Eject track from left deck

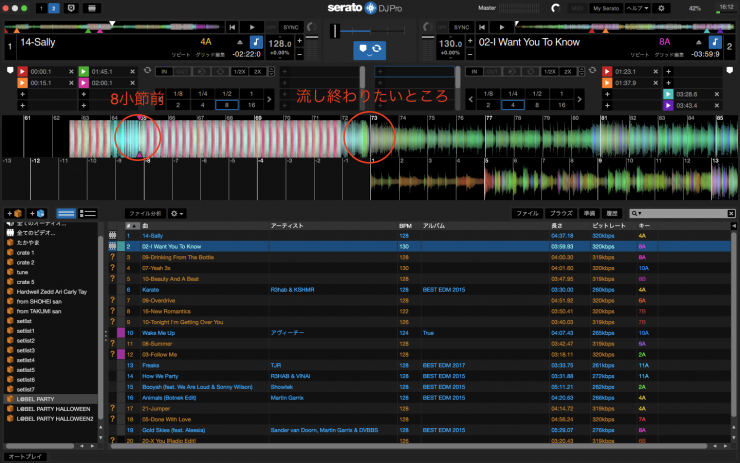pyautogui.click(x=240, y=42)
